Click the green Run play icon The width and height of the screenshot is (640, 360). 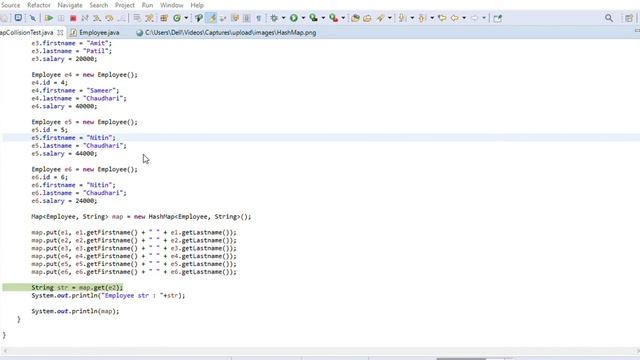[x=293, y=18]
